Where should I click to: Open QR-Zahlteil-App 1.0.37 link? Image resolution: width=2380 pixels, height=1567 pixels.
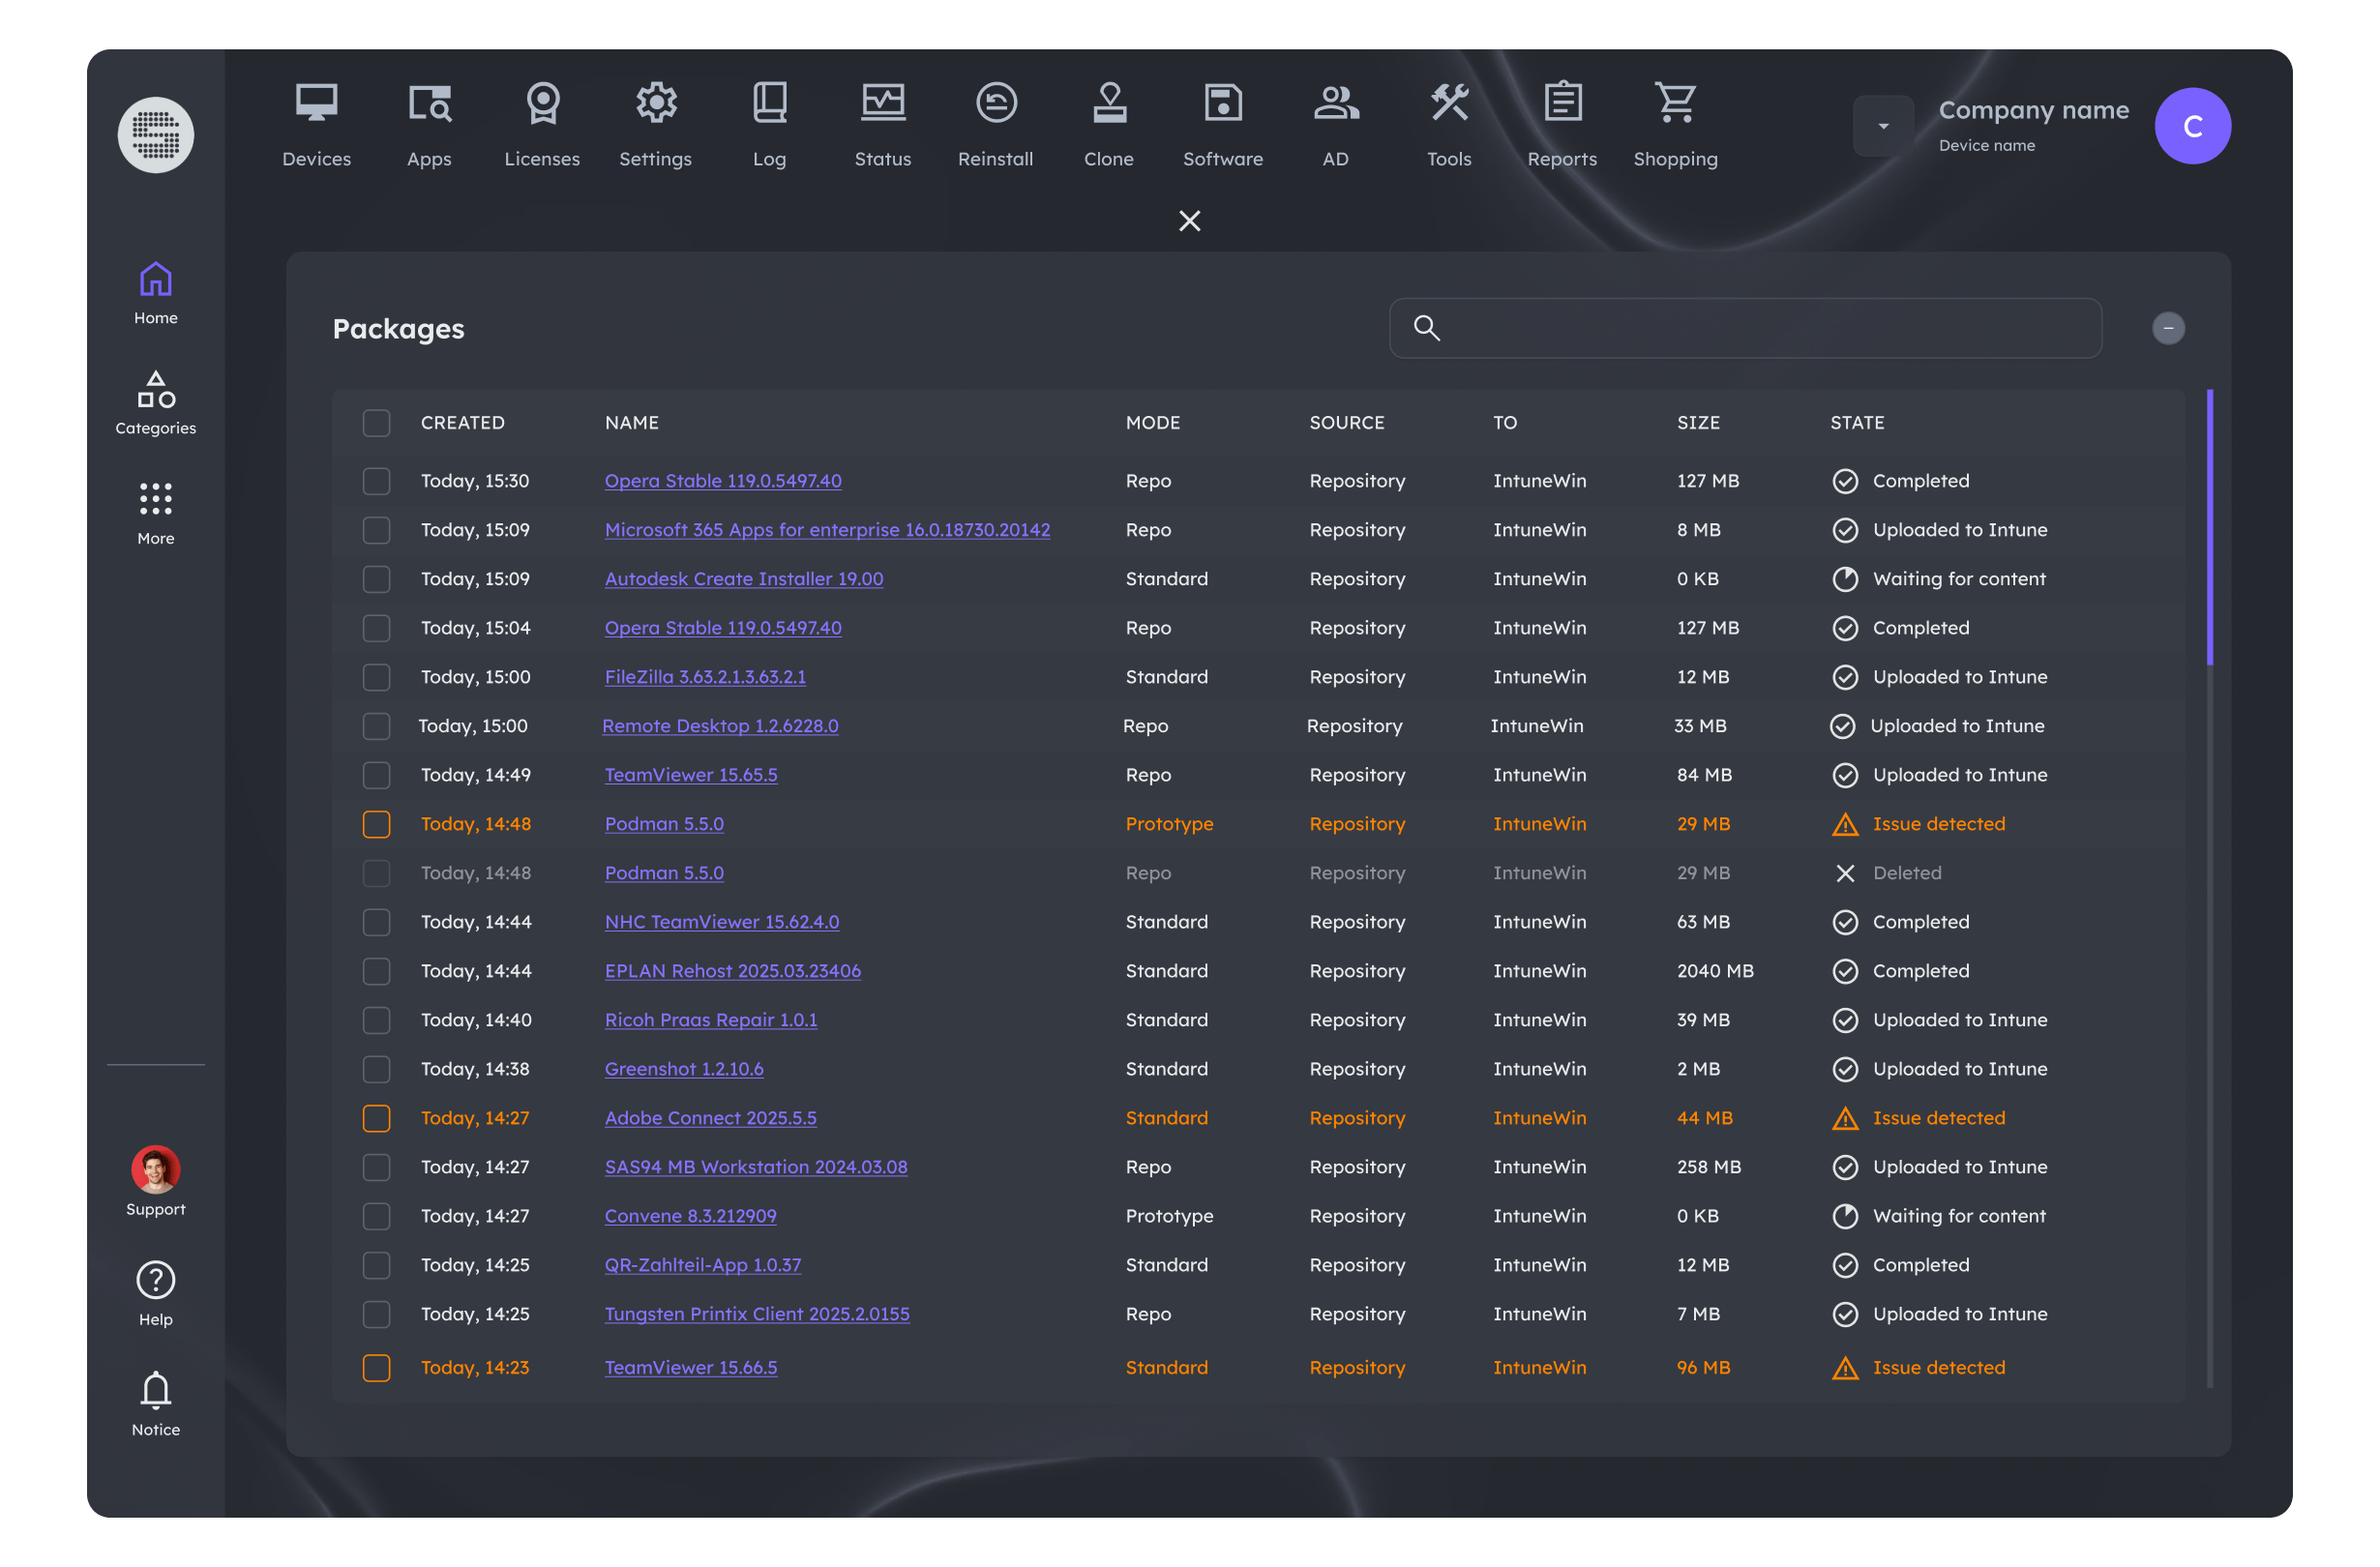click(x=702, y=1265)
